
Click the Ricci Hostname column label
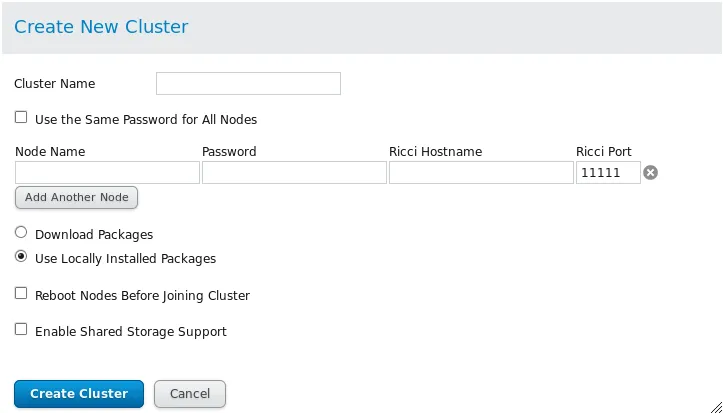[435, 152]
